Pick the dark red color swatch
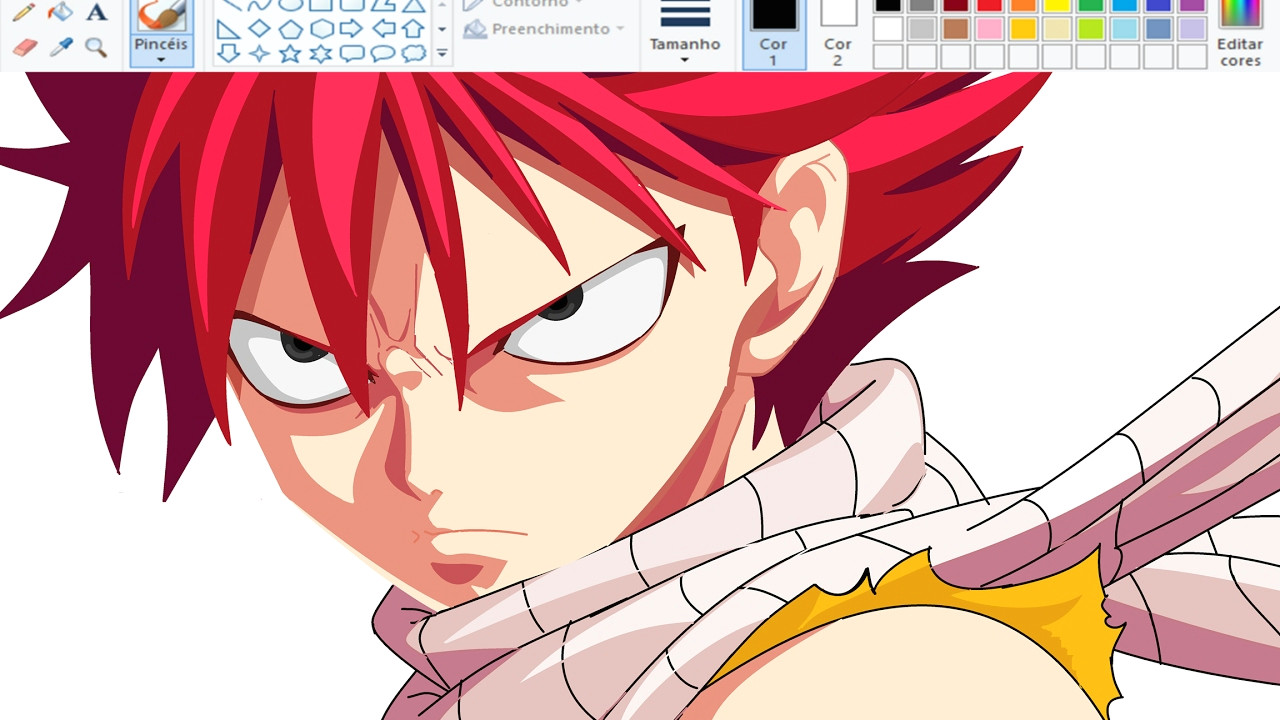 956,5
